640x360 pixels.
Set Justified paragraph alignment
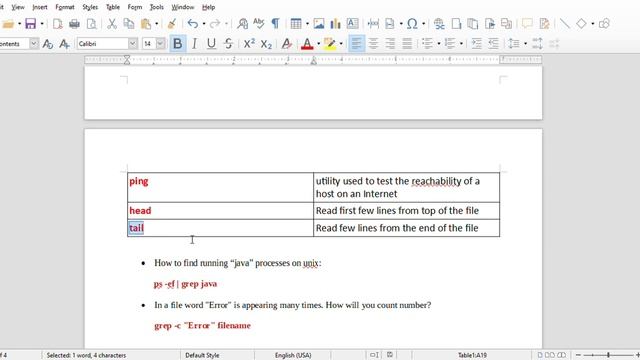click(x=407, y=44)
